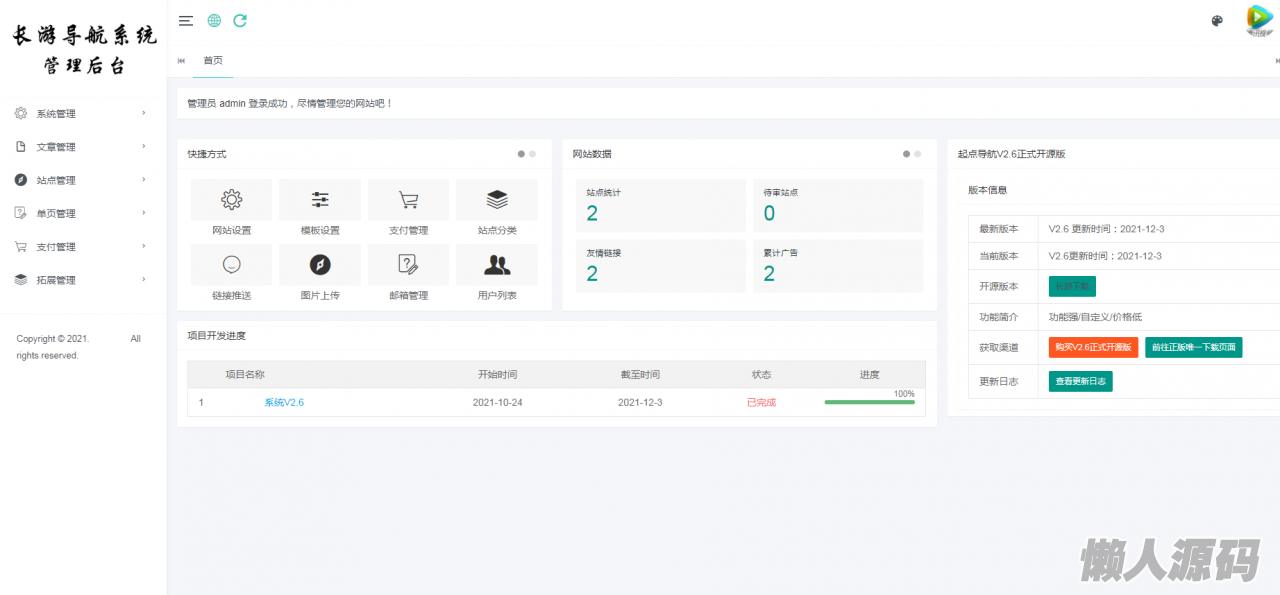
Task: Click the refresh icon in top bar
Action: tap(240, 20)
